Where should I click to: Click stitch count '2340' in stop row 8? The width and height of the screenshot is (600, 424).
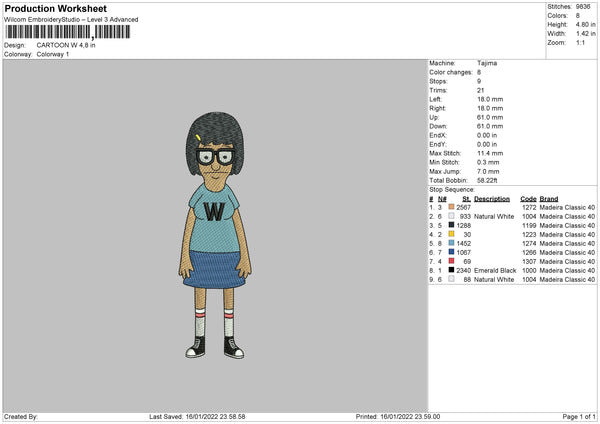coord(463,271)
